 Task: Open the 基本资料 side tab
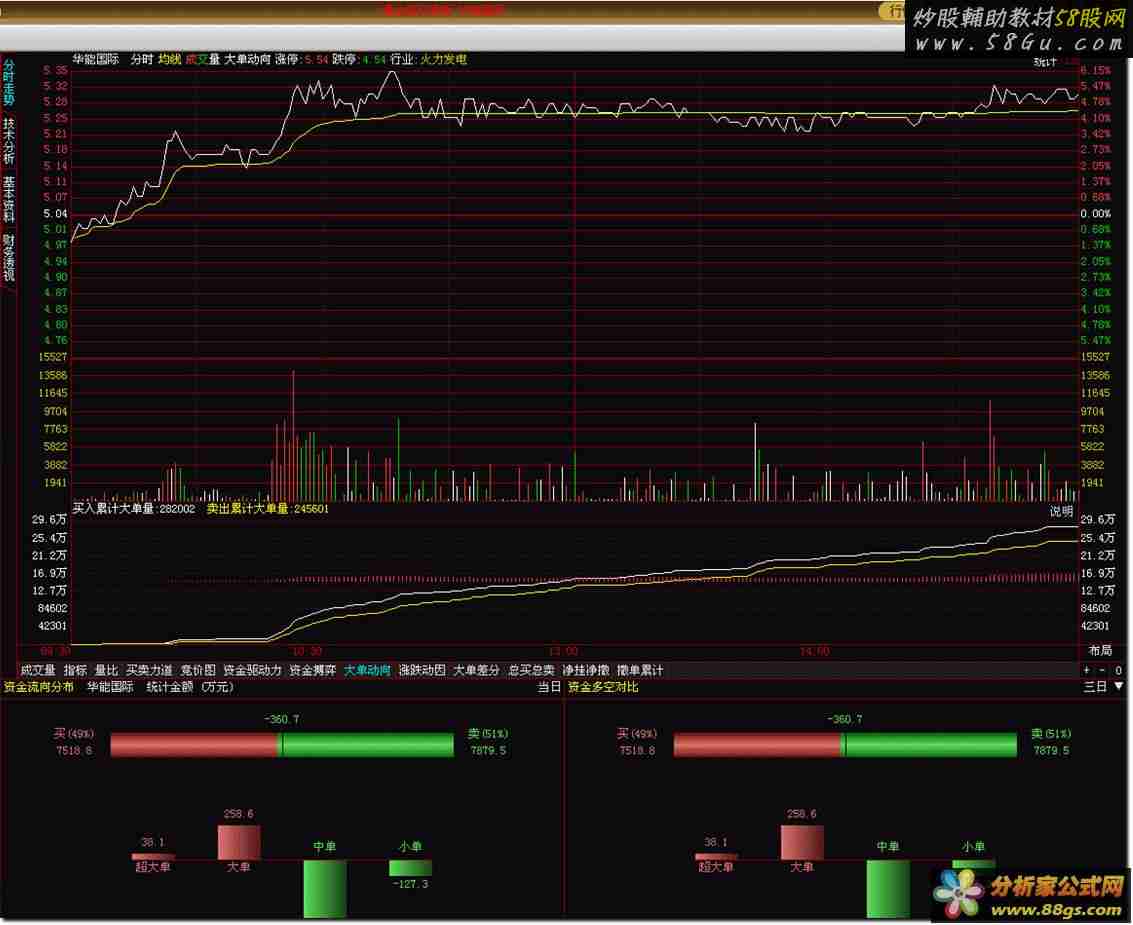pyautogui.click(x=9, y=199)
